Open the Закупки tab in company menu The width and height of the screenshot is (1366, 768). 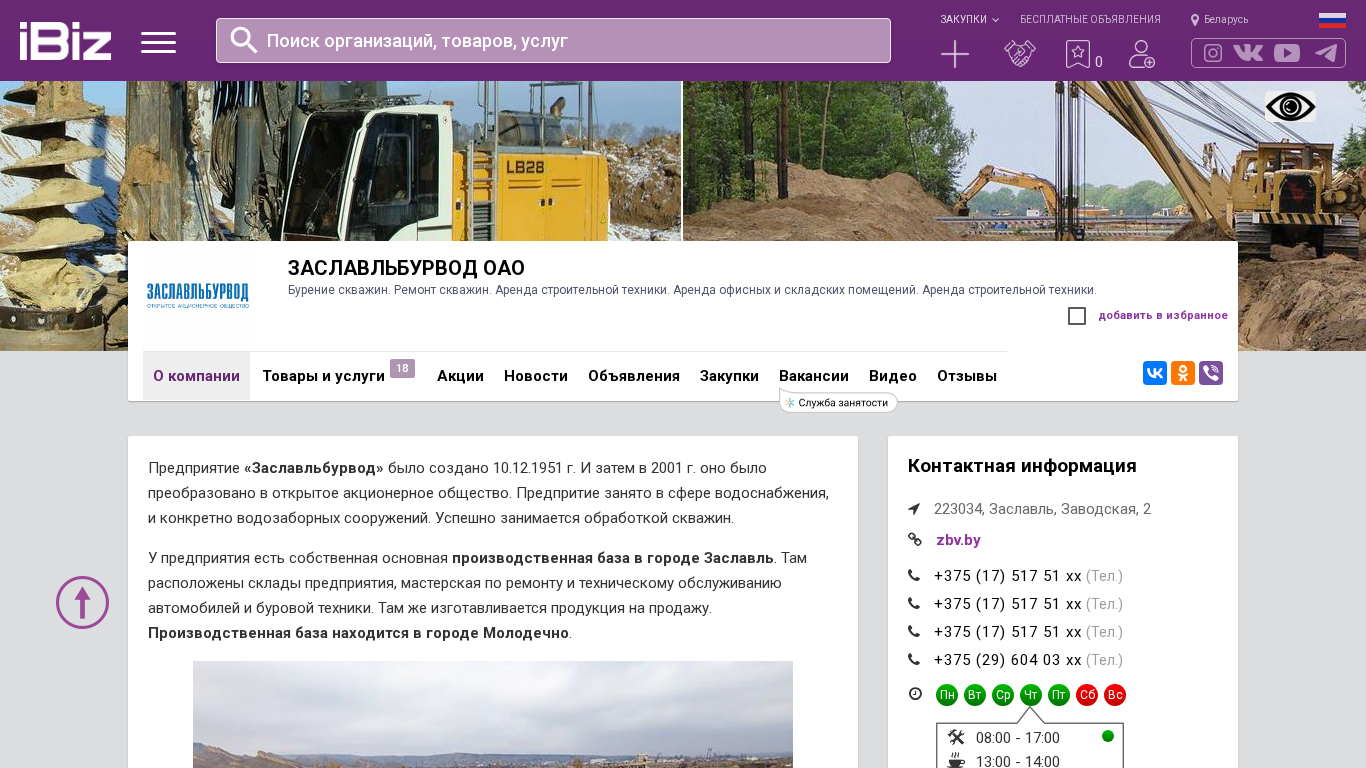pyautogui.click(x=729, y=376)
